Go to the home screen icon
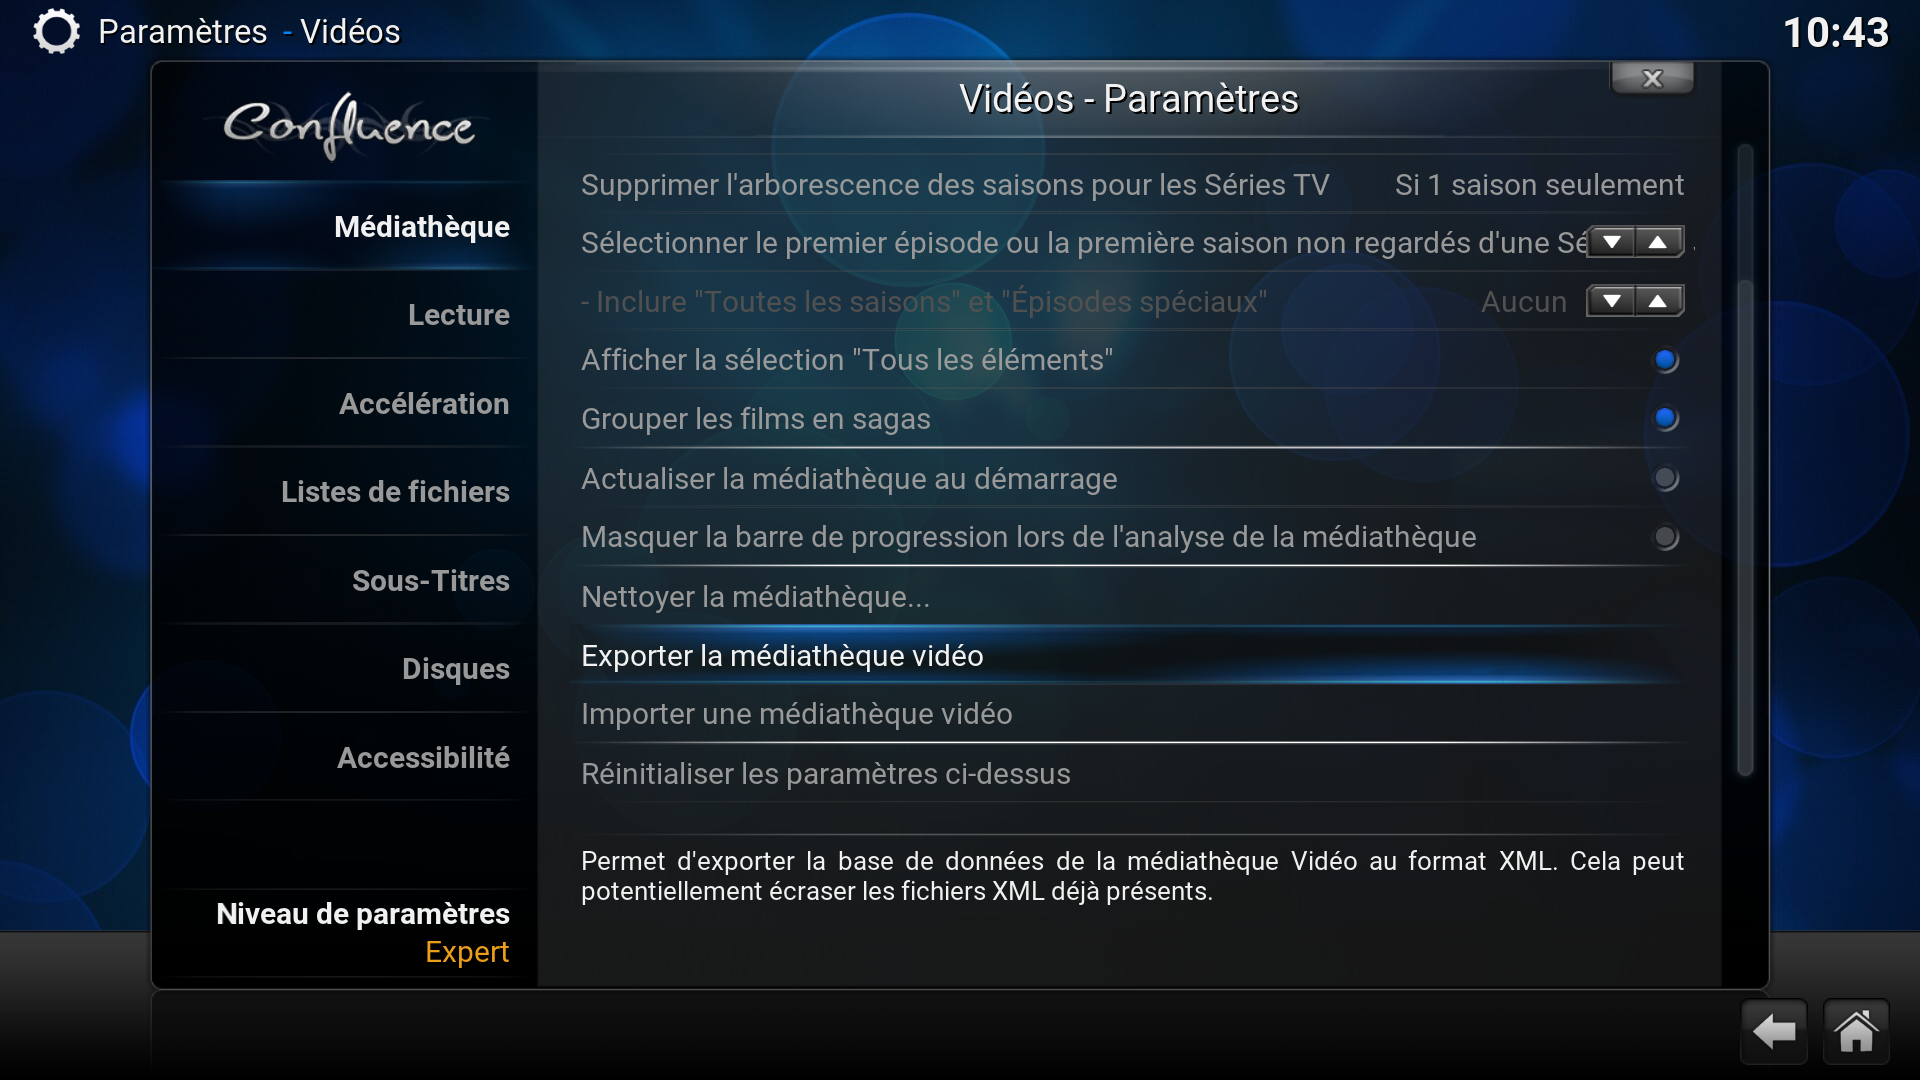Image resolution: width=1920 pixels, height=1080 pixels. pyautogui.click(x=1856, y=1031)
